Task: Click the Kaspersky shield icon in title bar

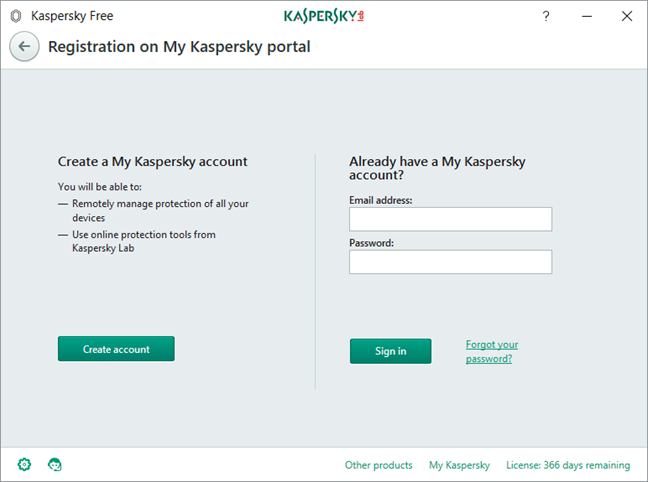Action: point(15,16)
